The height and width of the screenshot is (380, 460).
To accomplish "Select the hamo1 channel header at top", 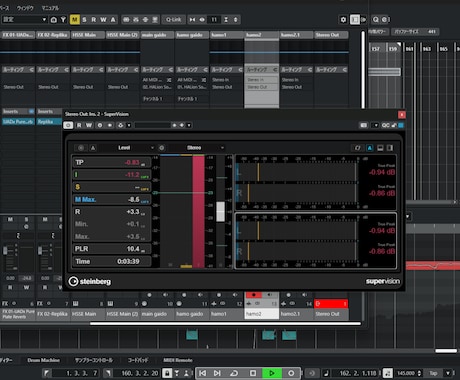I will (227, 35).
